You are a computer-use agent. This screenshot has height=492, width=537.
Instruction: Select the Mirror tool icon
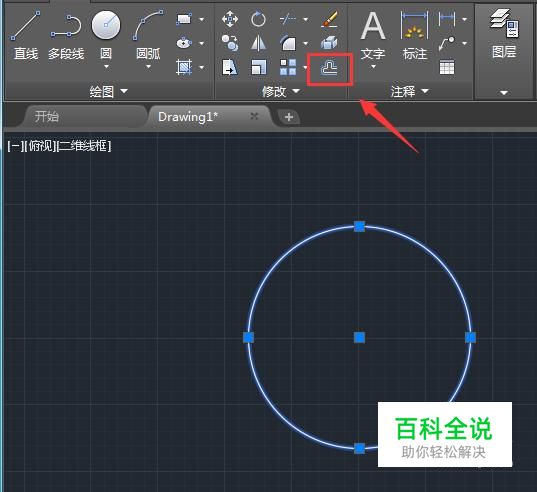[258, 43]
